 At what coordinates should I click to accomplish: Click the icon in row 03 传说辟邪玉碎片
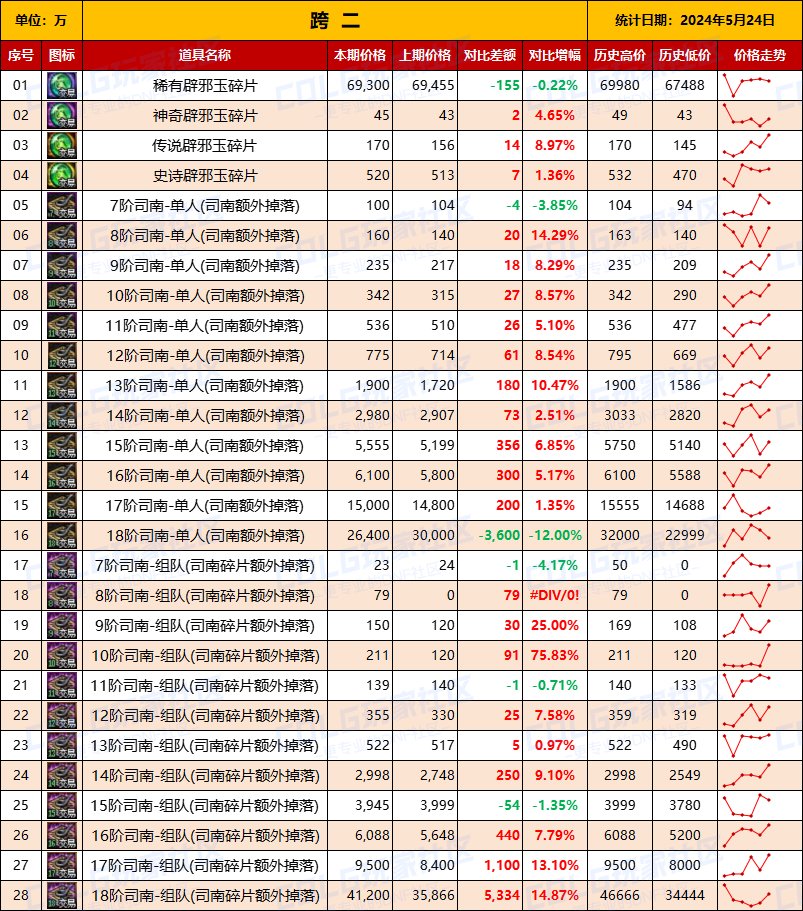coord(62,145)
